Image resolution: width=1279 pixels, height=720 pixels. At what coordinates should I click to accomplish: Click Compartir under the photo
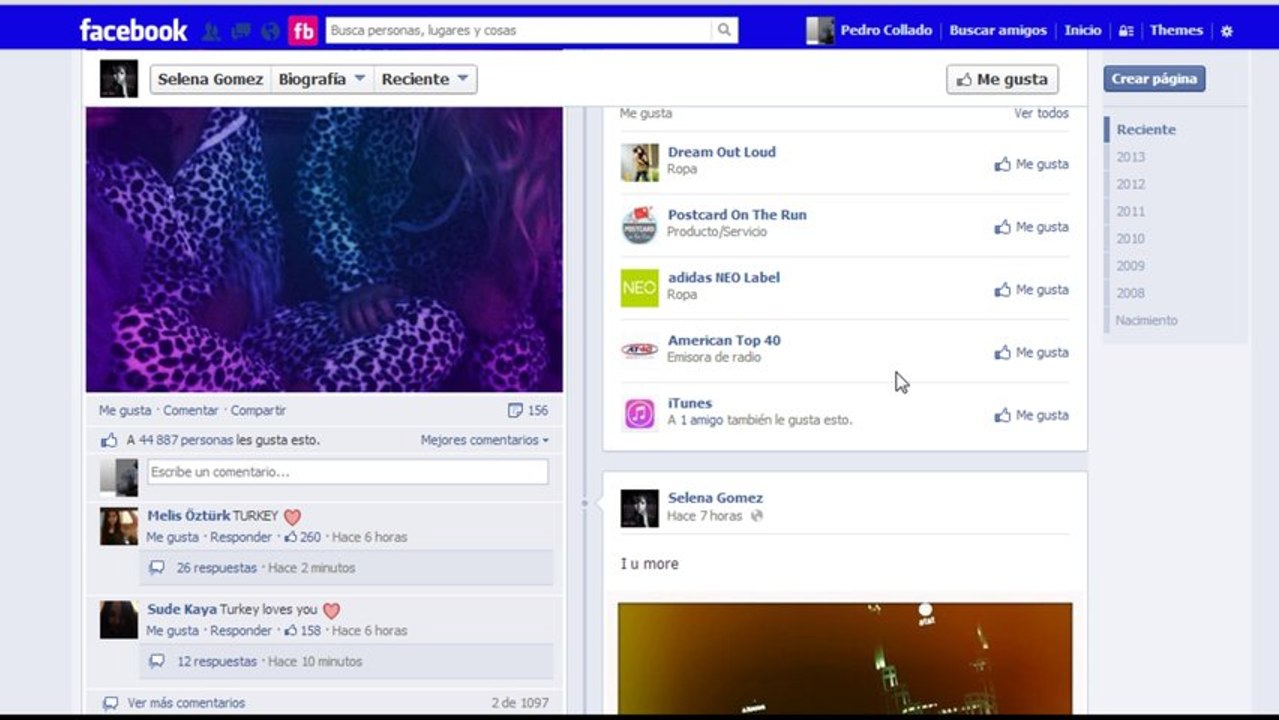coord(258,410)
